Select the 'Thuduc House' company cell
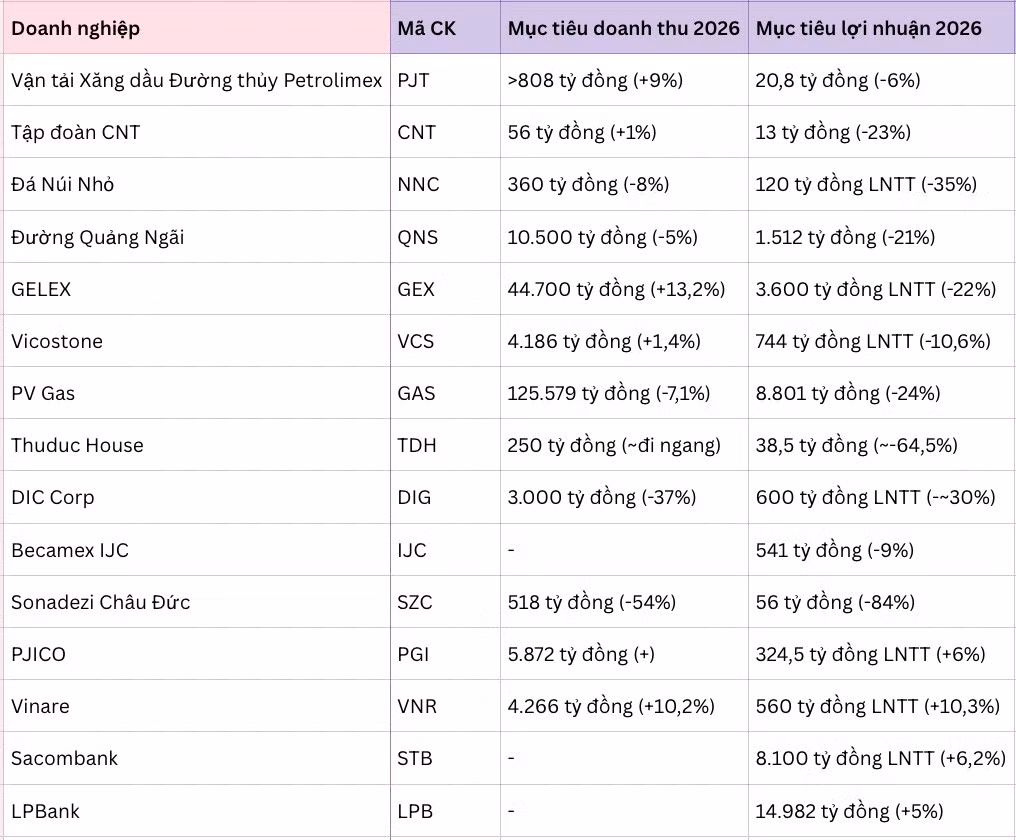Screen dimensions: 1016x840 77,445
